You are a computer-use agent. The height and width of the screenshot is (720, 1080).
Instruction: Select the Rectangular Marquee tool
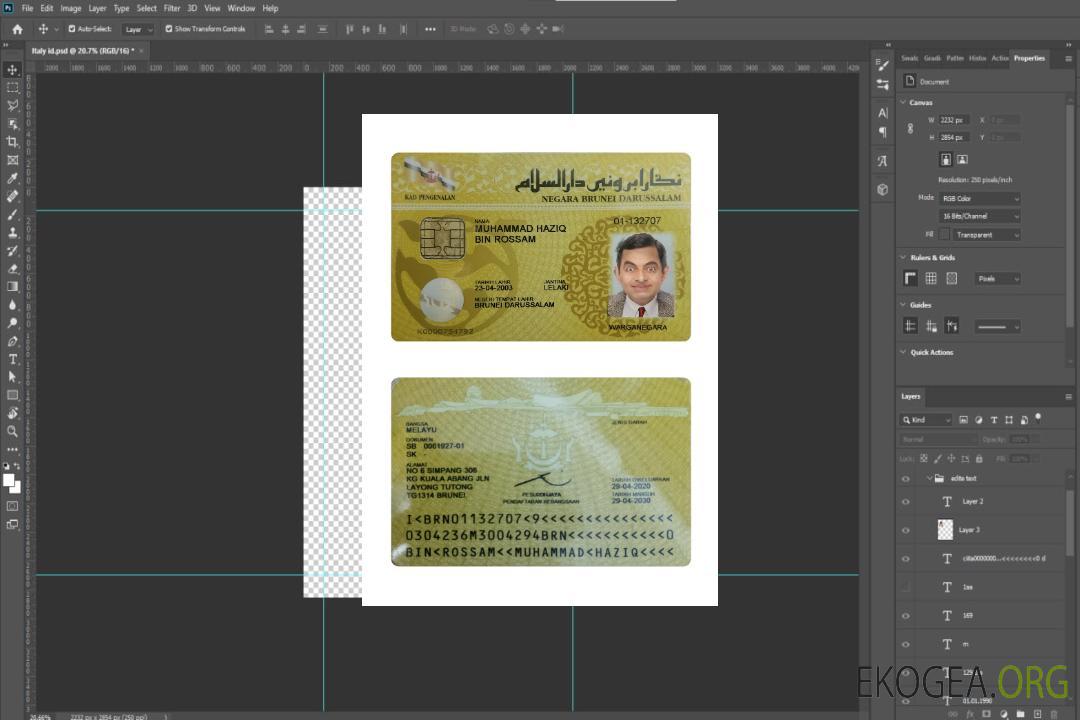pyautogui.click(x=12, y=88)
